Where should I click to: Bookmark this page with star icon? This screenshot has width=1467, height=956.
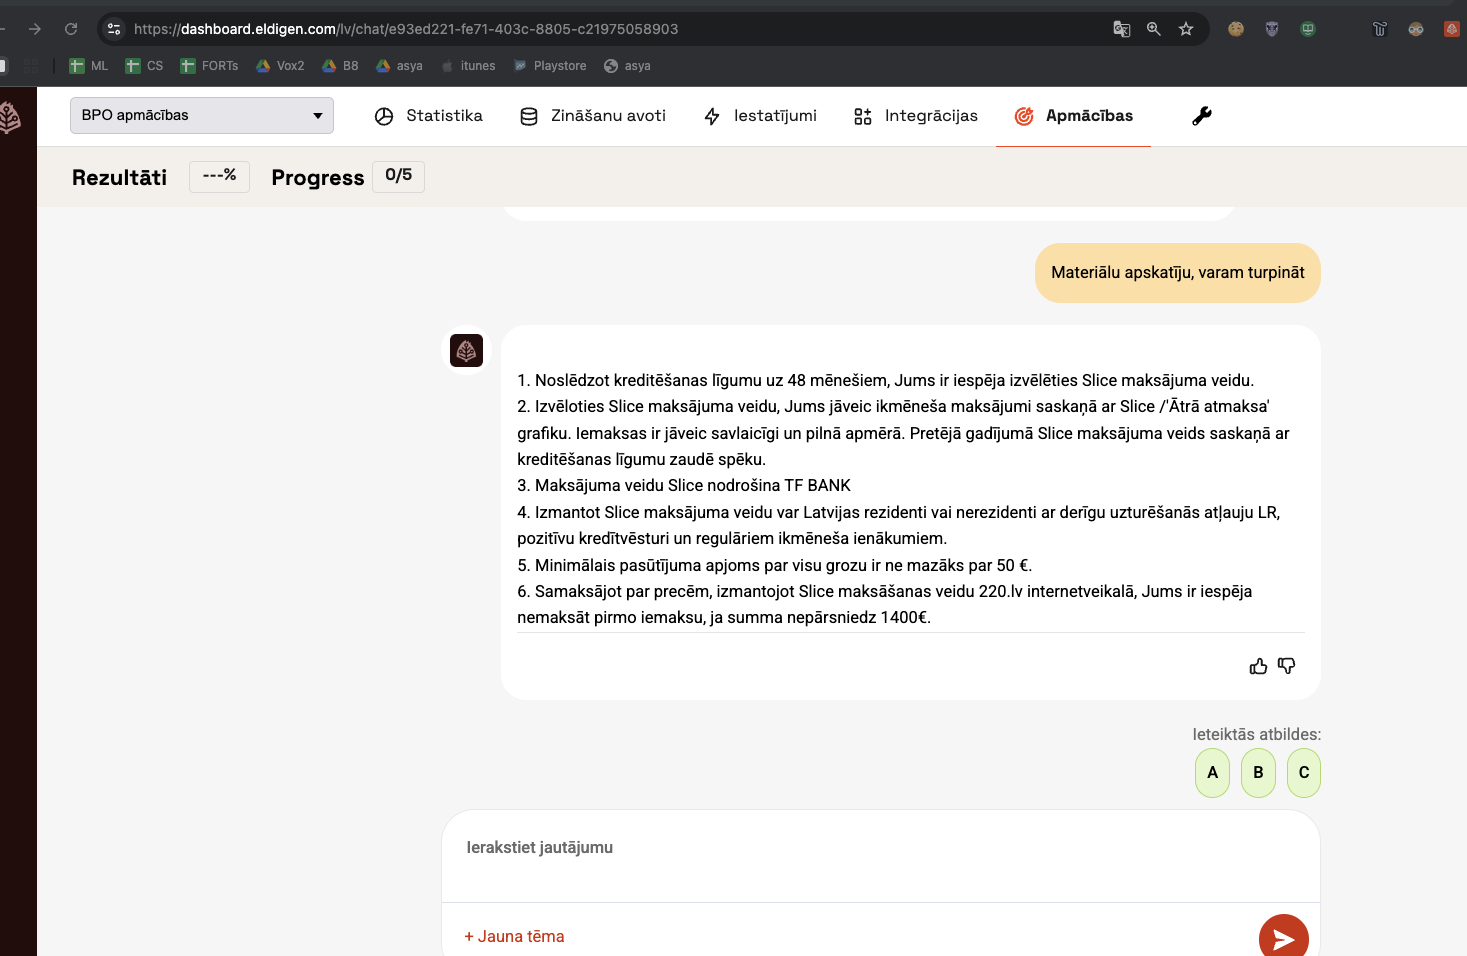[x=1186, y=29]
